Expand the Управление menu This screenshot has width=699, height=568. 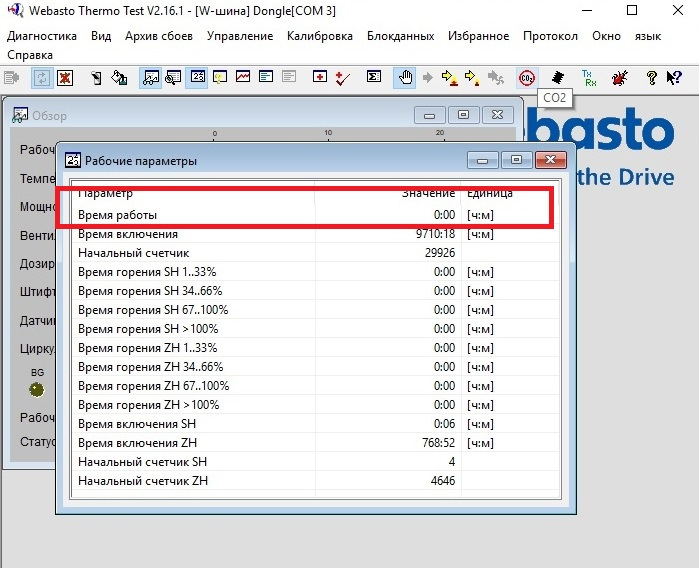click(x=239, y=36)
